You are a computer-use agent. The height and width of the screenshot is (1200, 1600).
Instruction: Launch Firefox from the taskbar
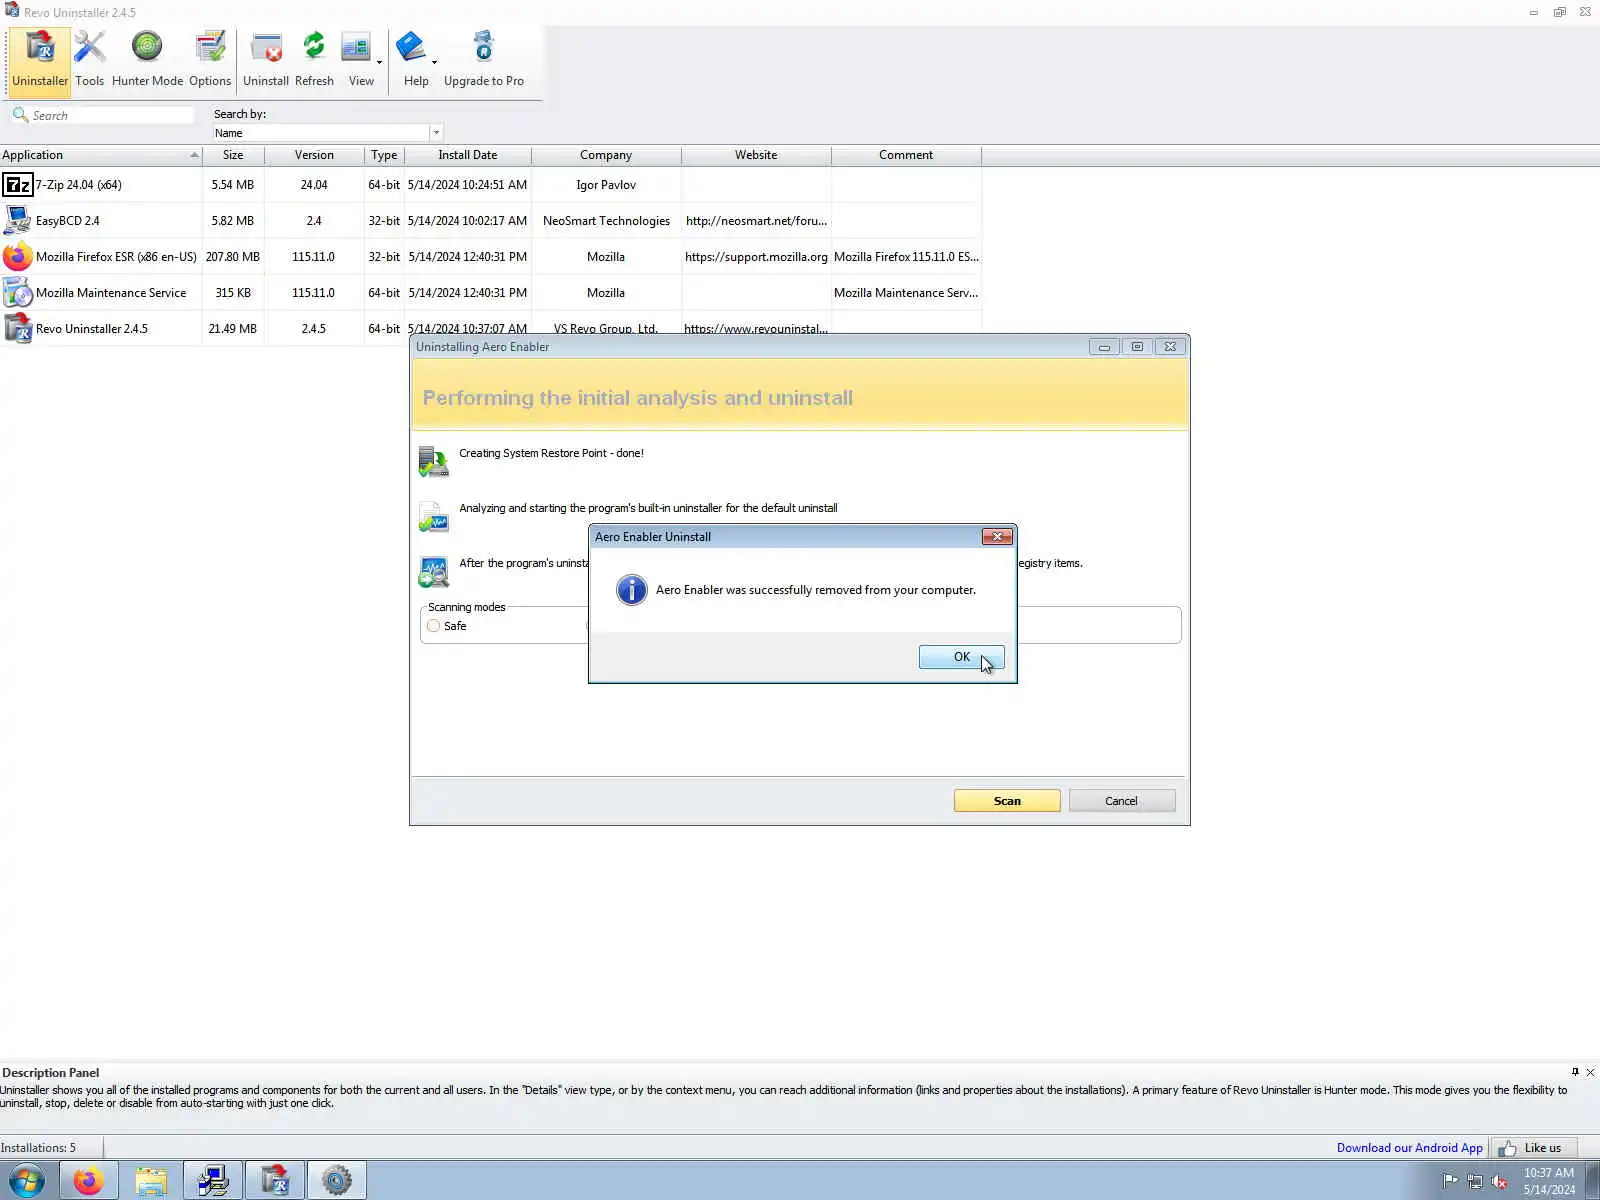coord(89,1181)
